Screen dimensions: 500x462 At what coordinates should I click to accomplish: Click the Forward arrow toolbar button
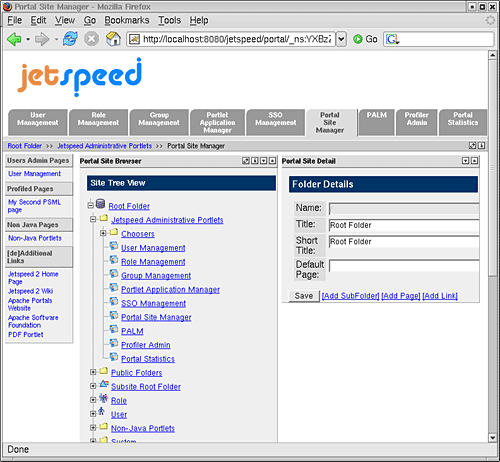42,39
